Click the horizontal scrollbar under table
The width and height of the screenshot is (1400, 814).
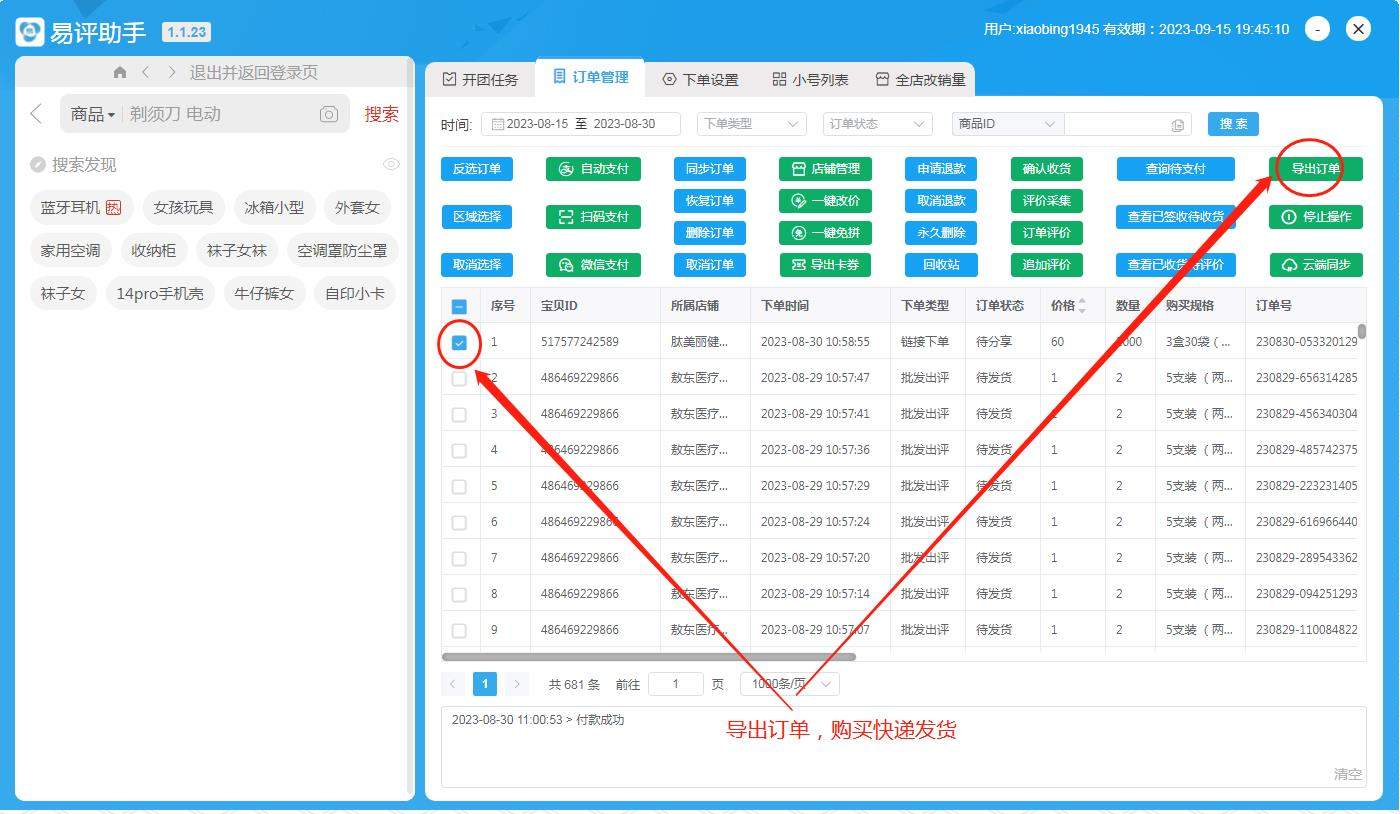click(649, 657)
